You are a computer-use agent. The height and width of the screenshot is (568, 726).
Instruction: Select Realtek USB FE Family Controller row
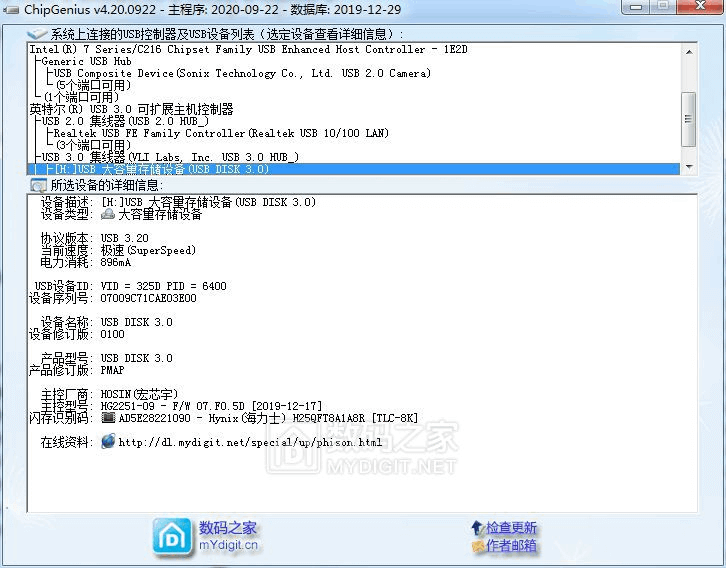pyautogui.click(x=221, y=133)
